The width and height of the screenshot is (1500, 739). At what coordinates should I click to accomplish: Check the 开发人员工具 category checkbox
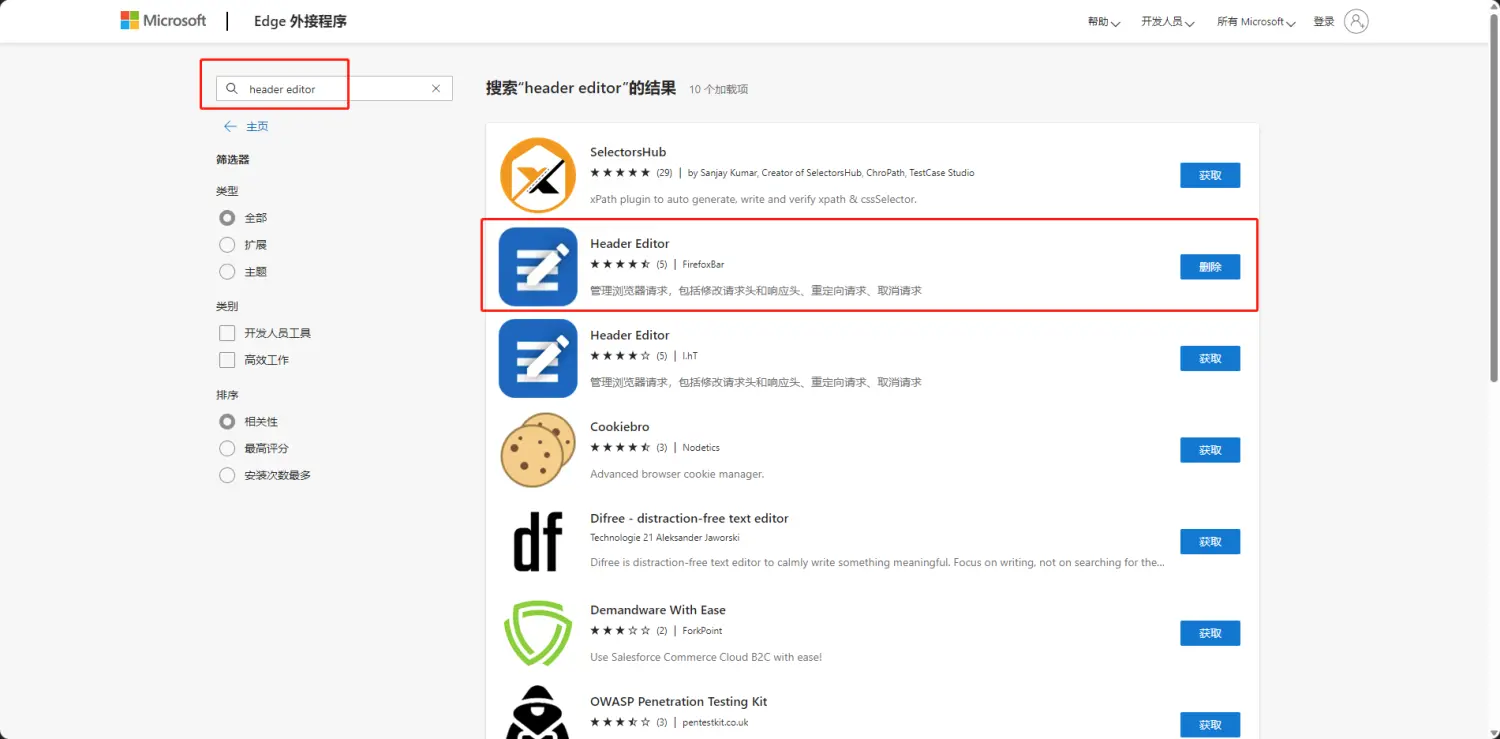tap(227, 333)
